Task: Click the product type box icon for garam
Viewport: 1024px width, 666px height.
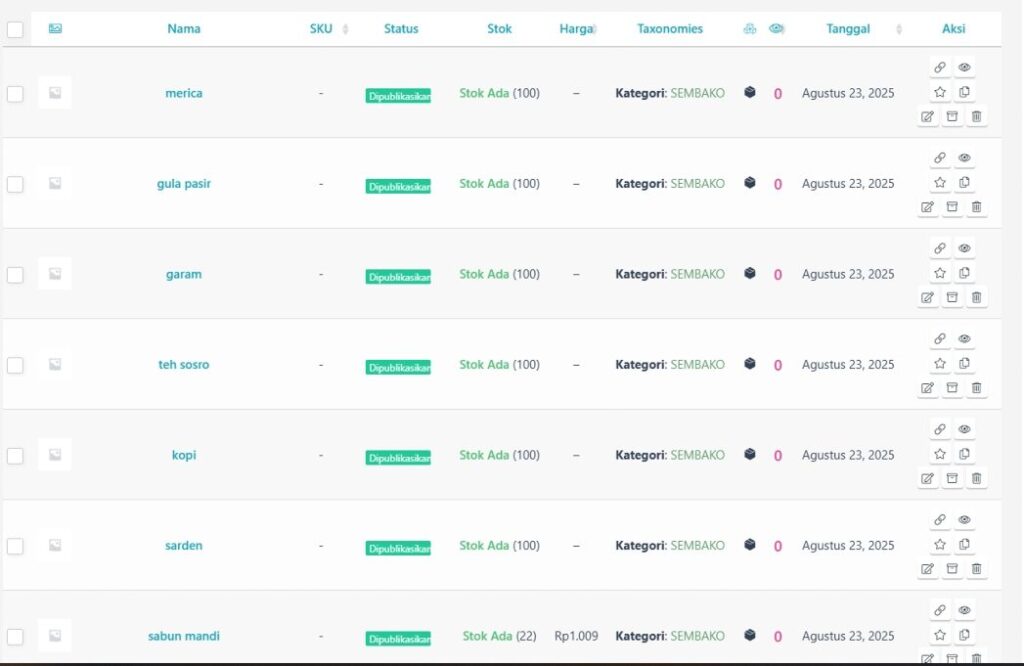Action: 750,273
